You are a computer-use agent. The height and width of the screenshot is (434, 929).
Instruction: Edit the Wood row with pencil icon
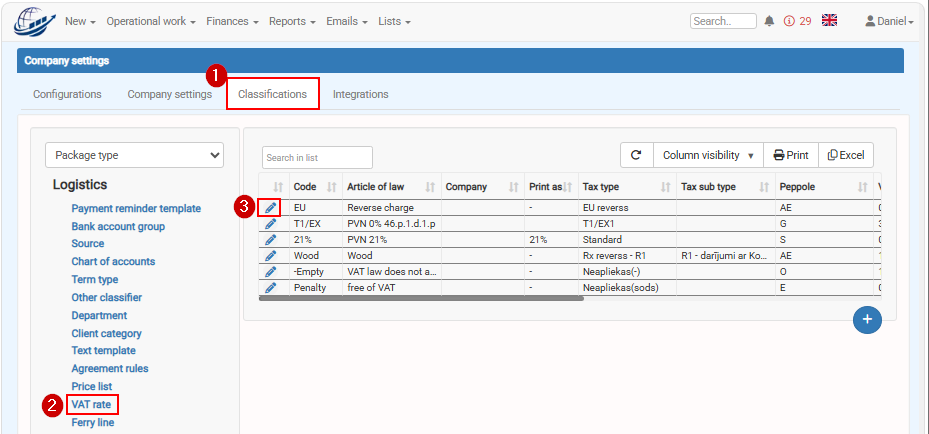[270, 256]
